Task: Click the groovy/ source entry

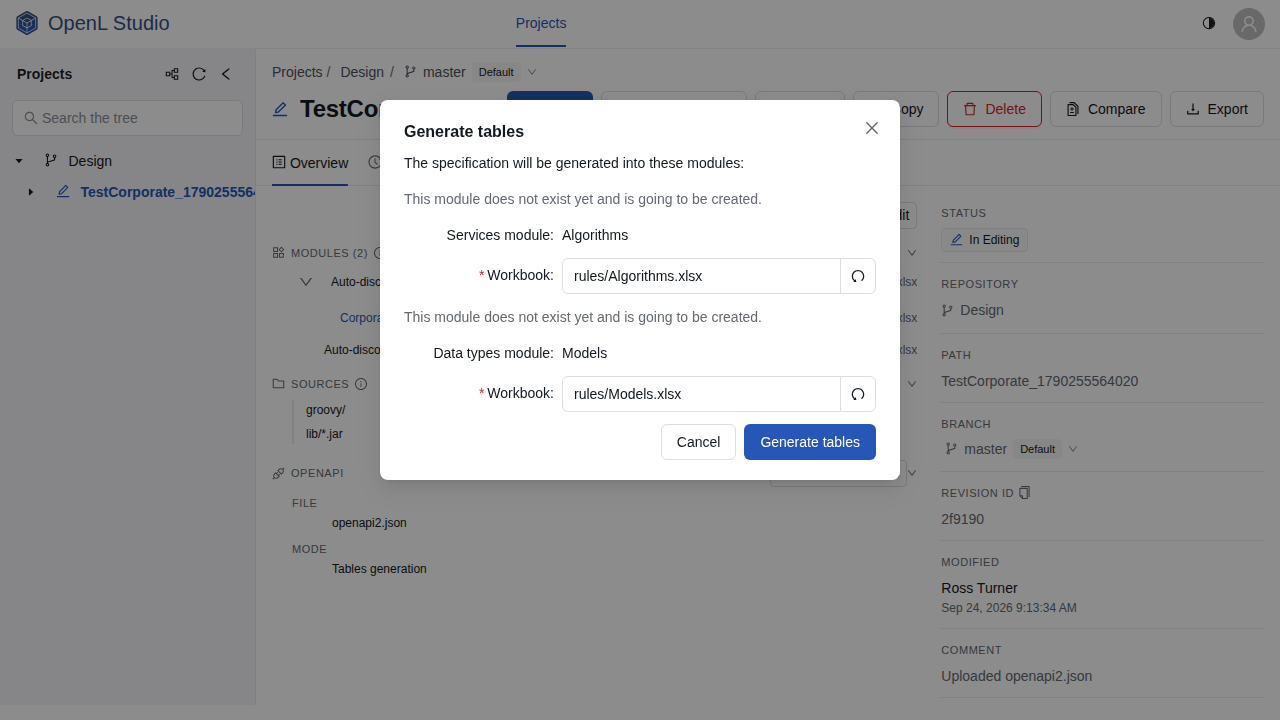Action: 325,410
